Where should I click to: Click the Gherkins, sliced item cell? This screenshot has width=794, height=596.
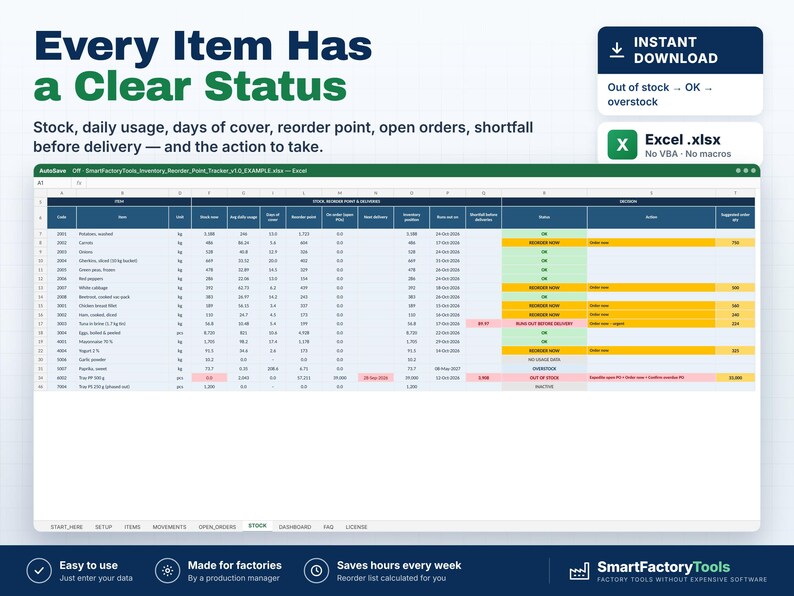point(122,261)
